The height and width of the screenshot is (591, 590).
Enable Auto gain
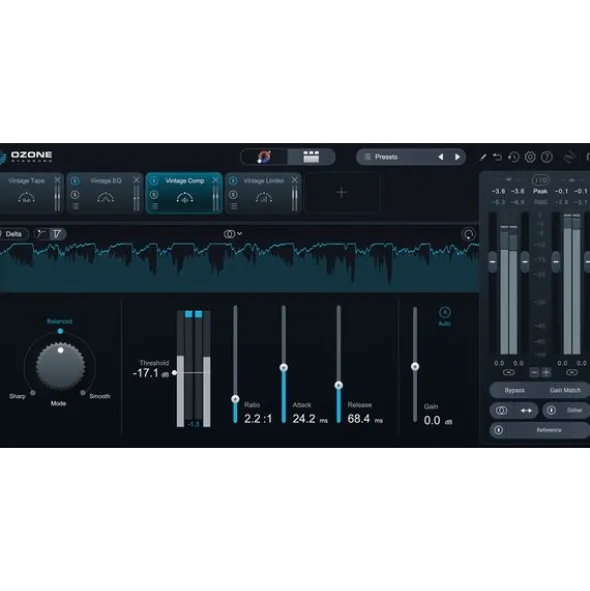pos(445,315)
